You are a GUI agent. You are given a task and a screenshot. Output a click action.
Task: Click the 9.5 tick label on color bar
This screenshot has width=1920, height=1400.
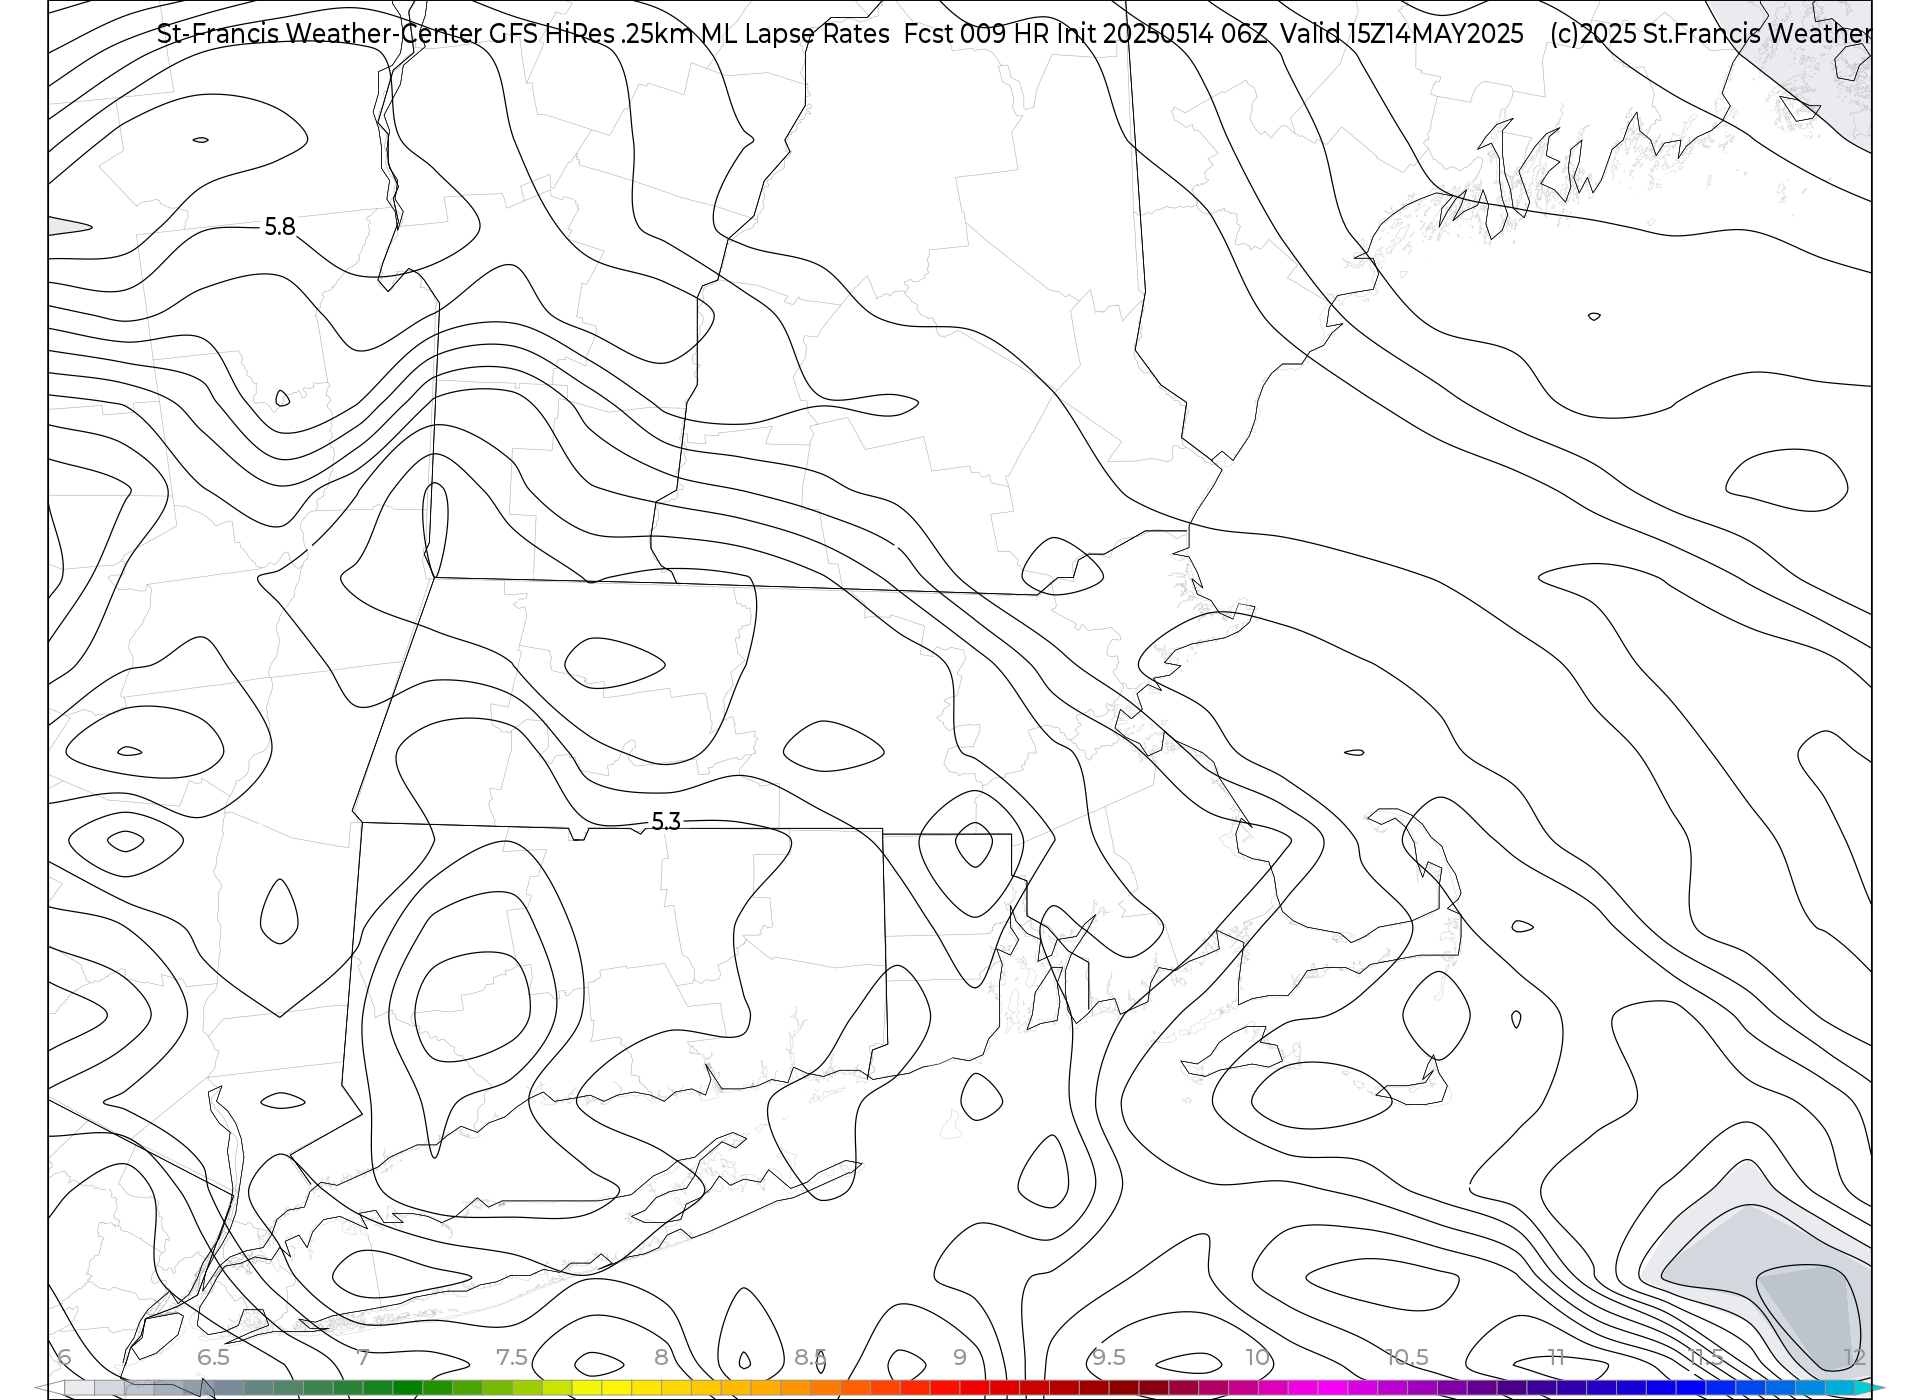pyautogui.click(x=1109, y=1357)
